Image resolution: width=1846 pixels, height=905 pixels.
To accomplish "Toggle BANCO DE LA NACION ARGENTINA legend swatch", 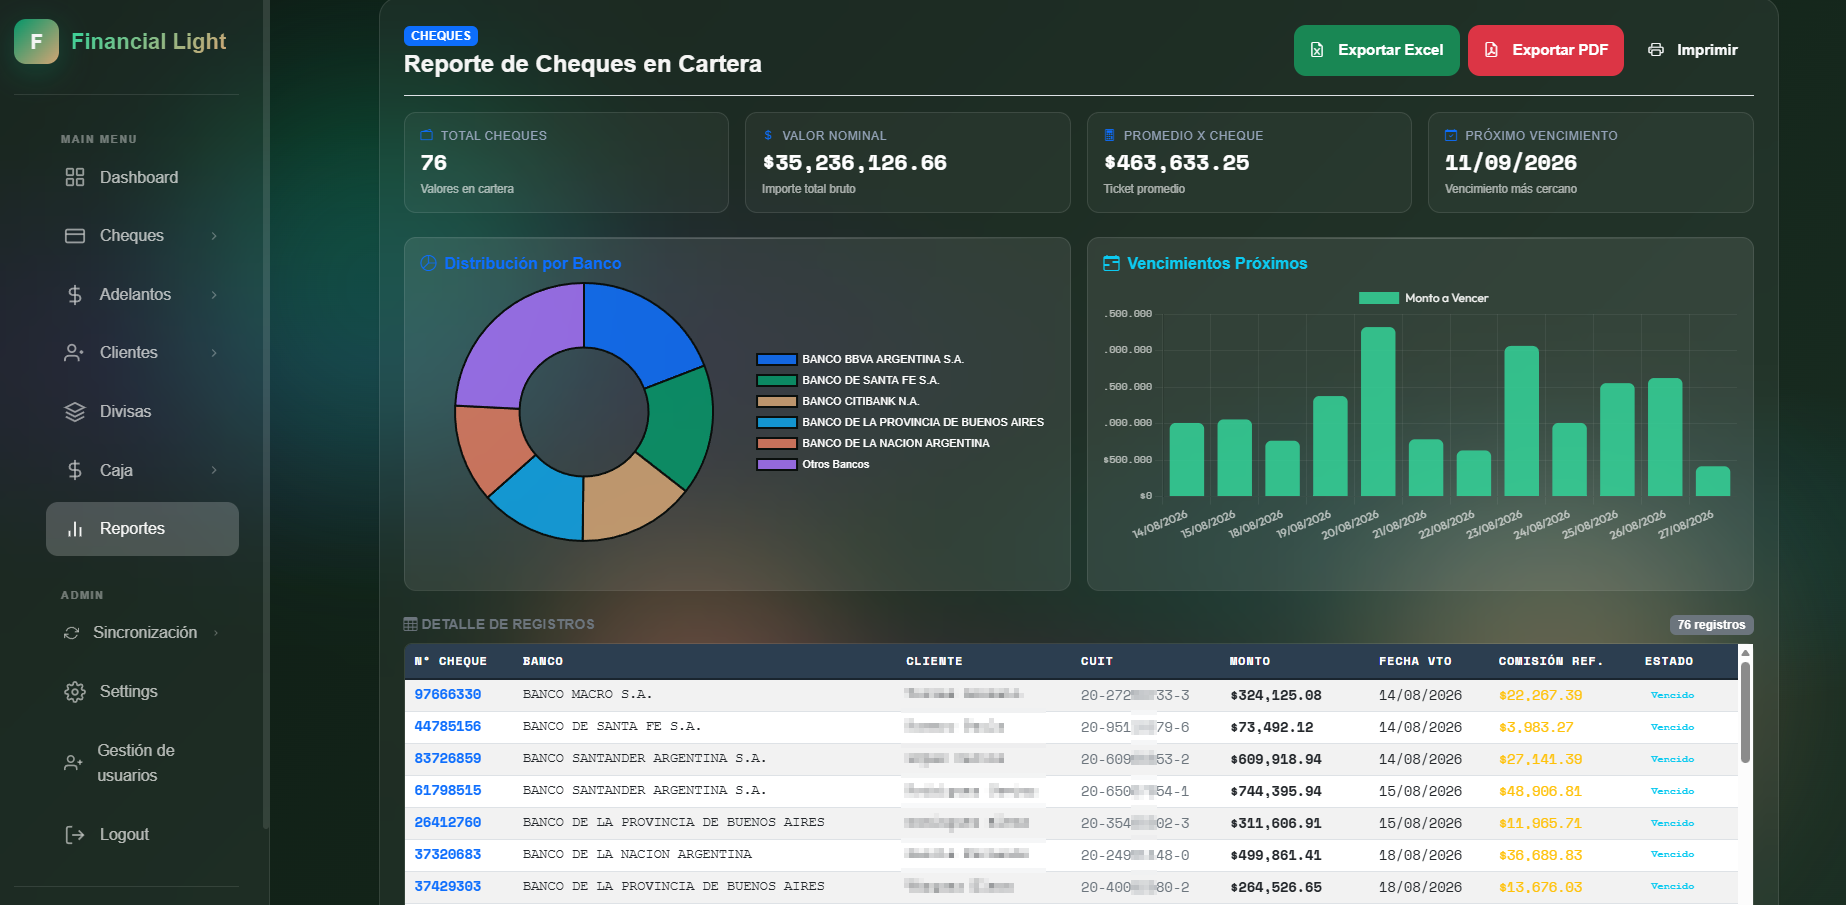I will [x=777, y=443].
